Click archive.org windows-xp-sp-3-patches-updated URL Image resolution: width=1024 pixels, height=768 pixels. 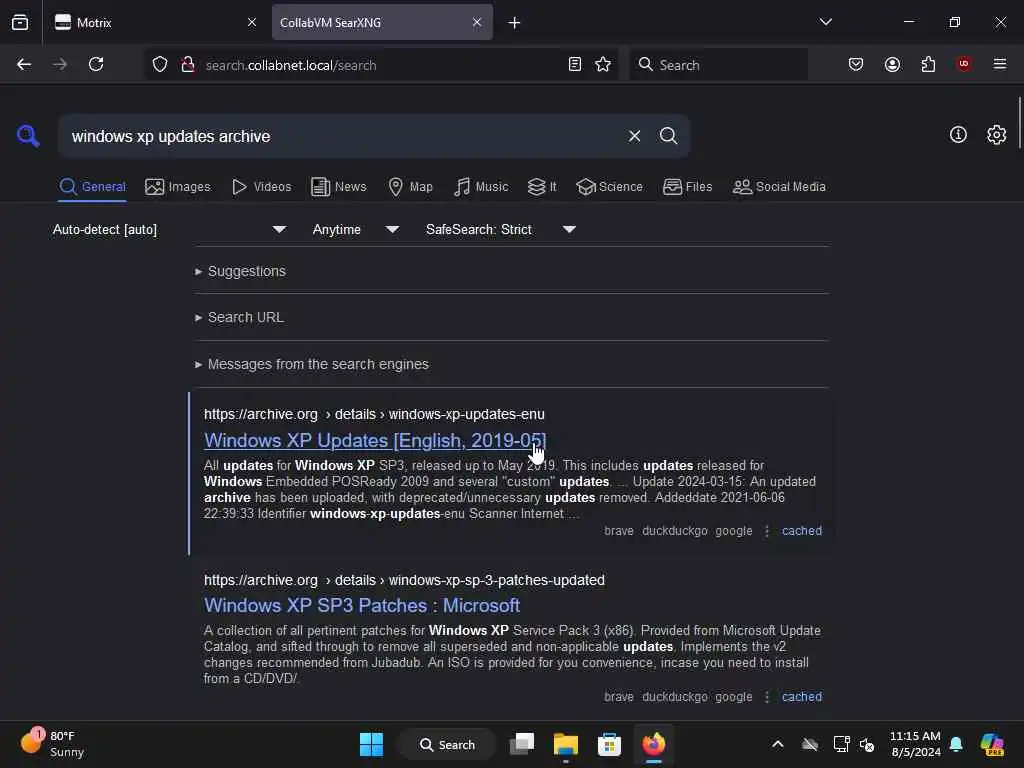pos(404,580)
